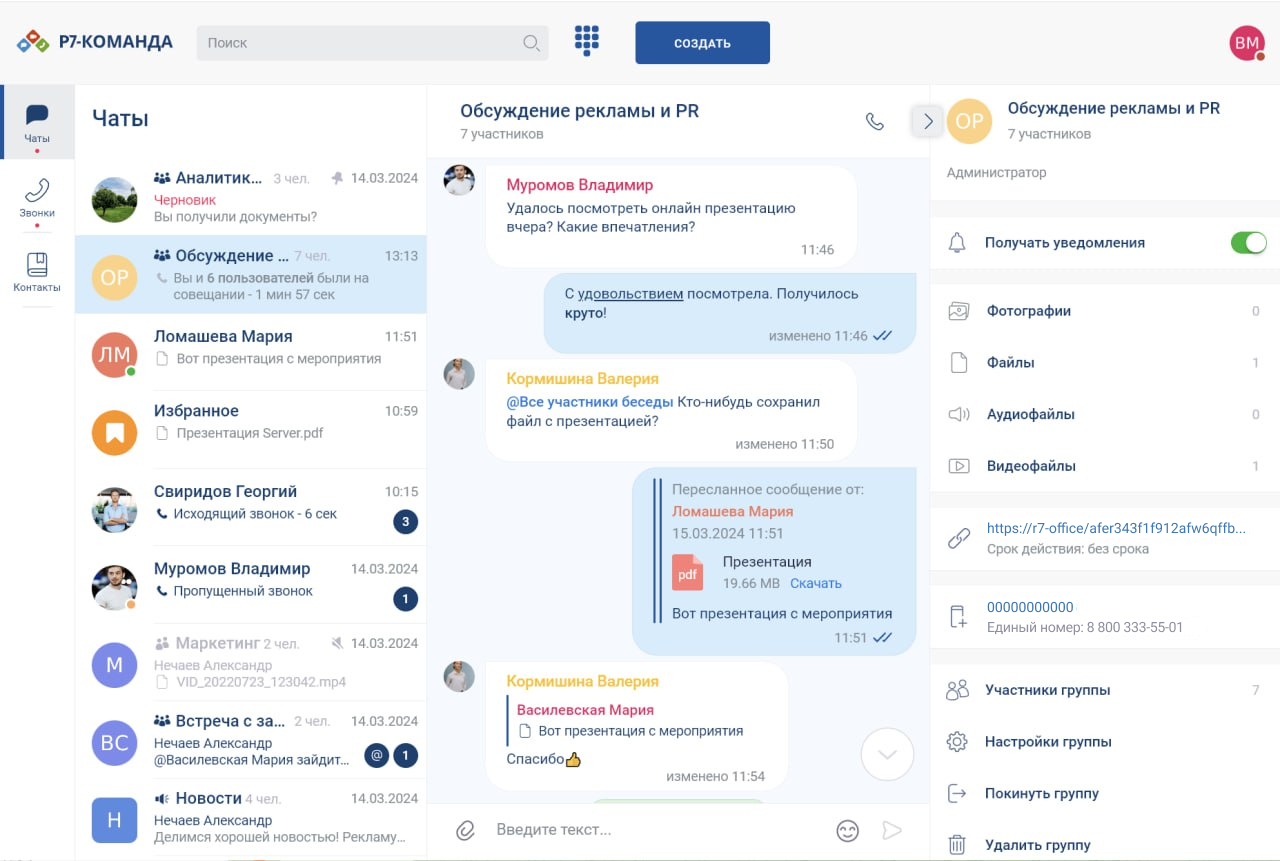Toggle Получать уведомления switch
Image resolution: width=1280 pixels, height=861 pixels.
1248,242
